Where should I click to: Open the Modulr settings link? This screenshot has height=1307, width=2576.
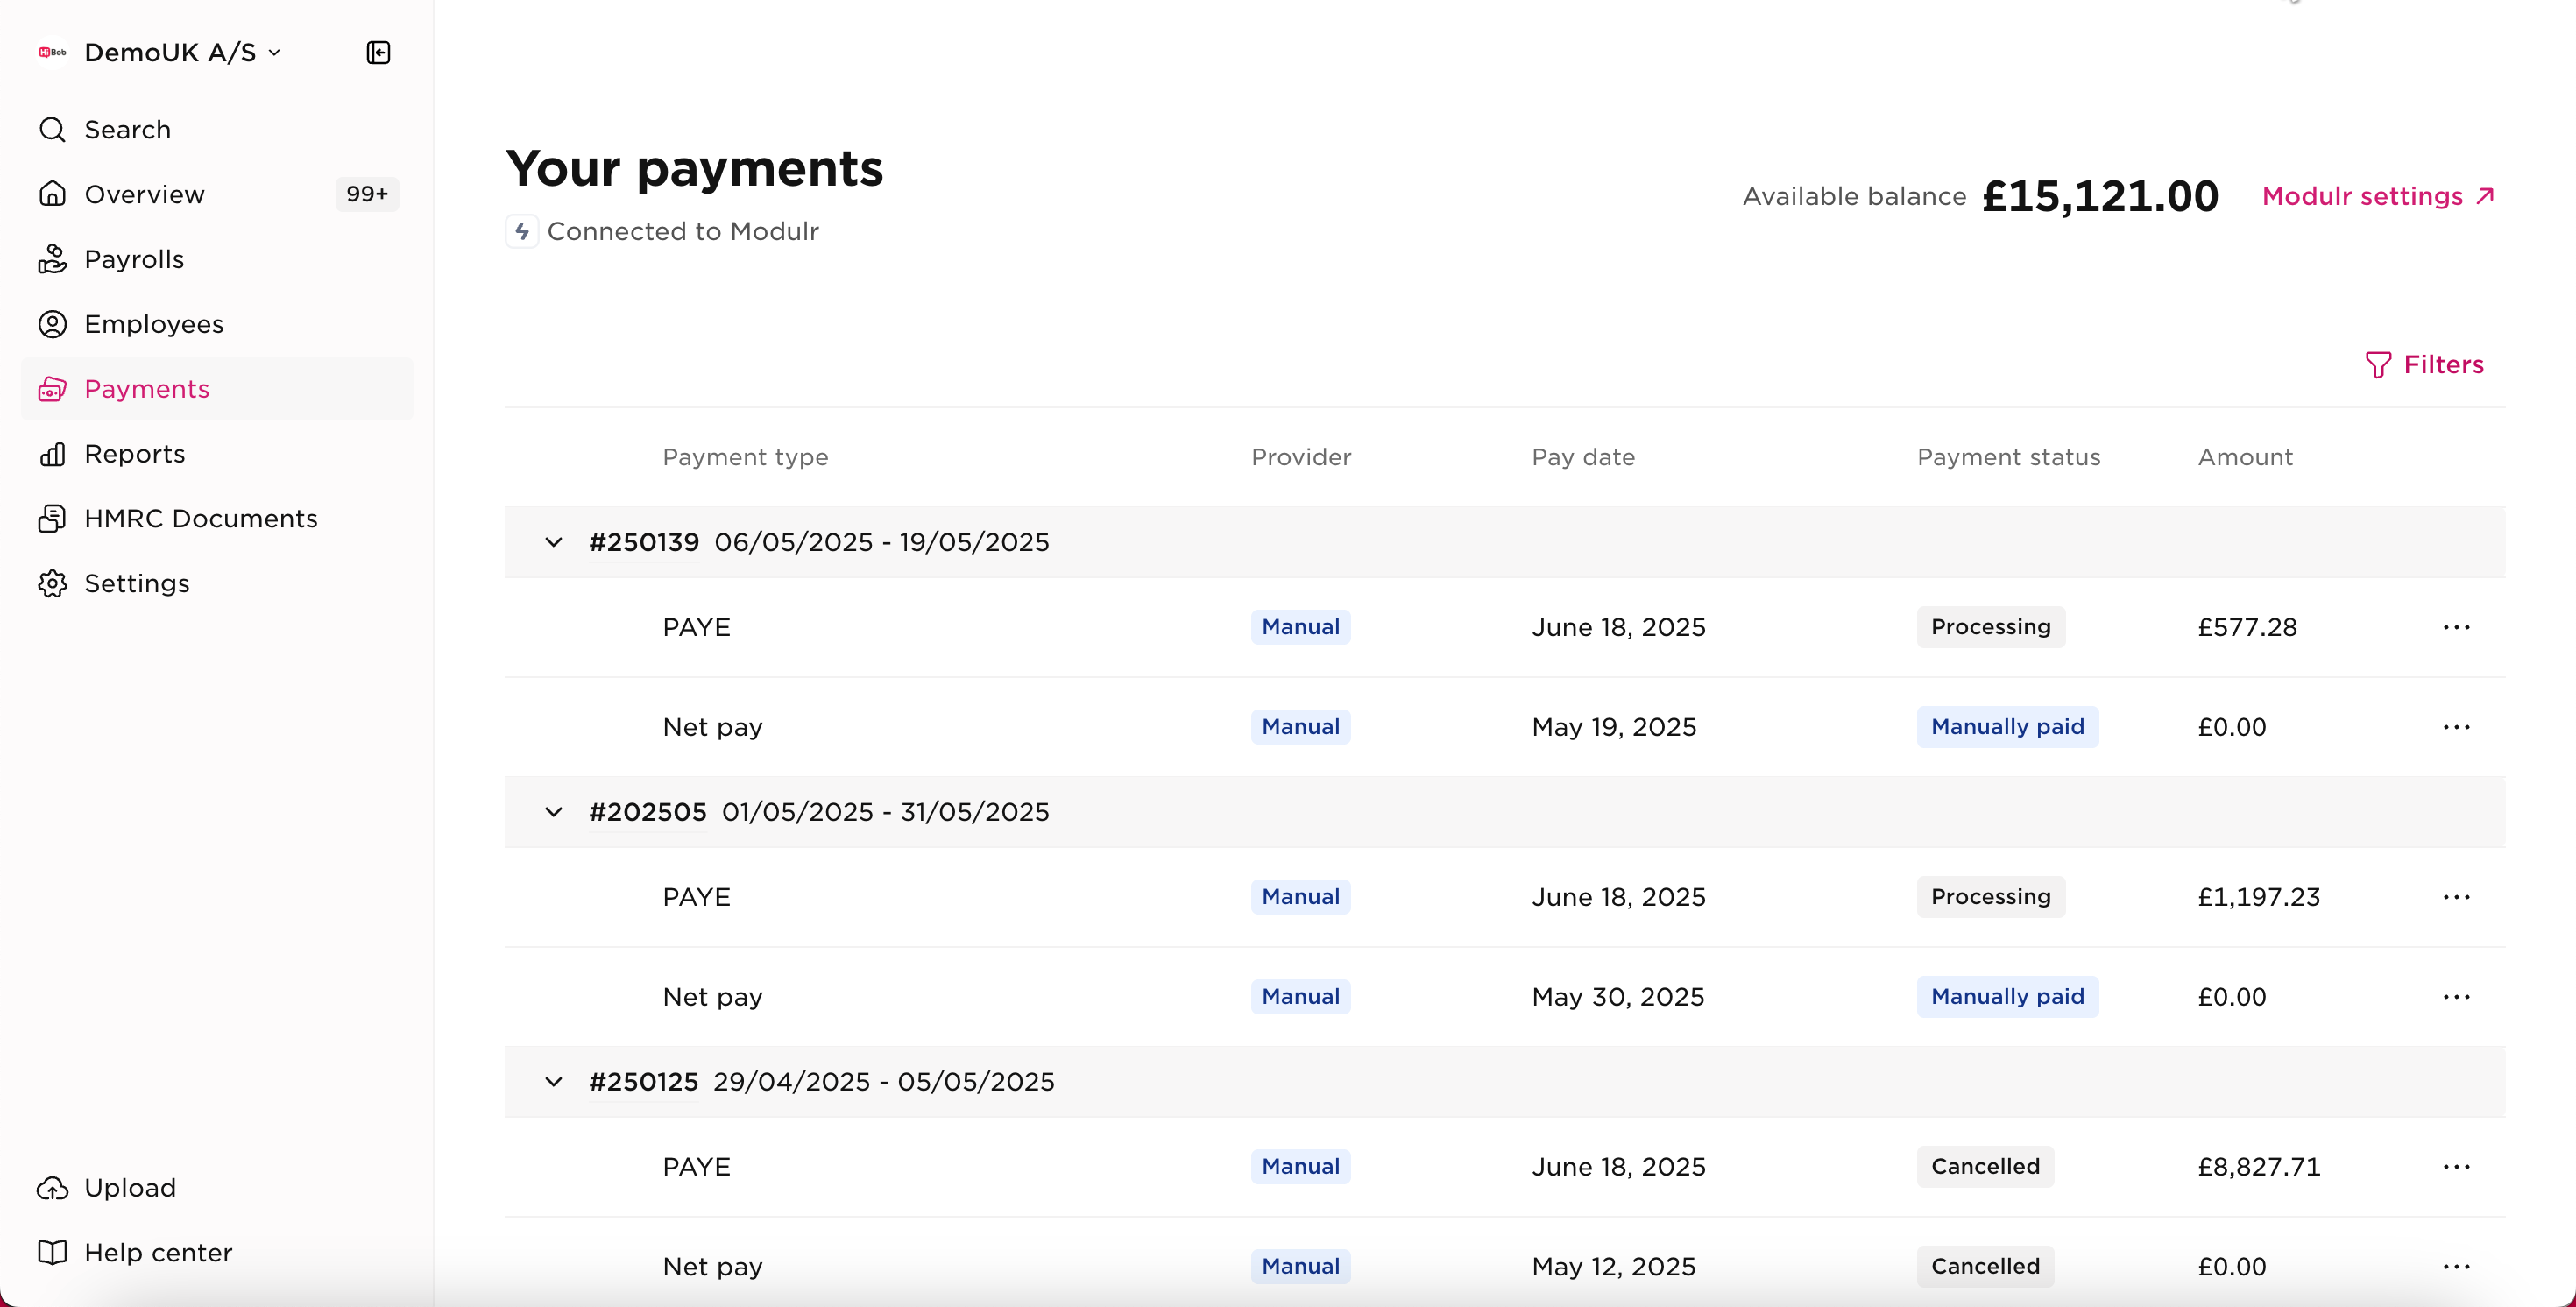point(2380,196)
